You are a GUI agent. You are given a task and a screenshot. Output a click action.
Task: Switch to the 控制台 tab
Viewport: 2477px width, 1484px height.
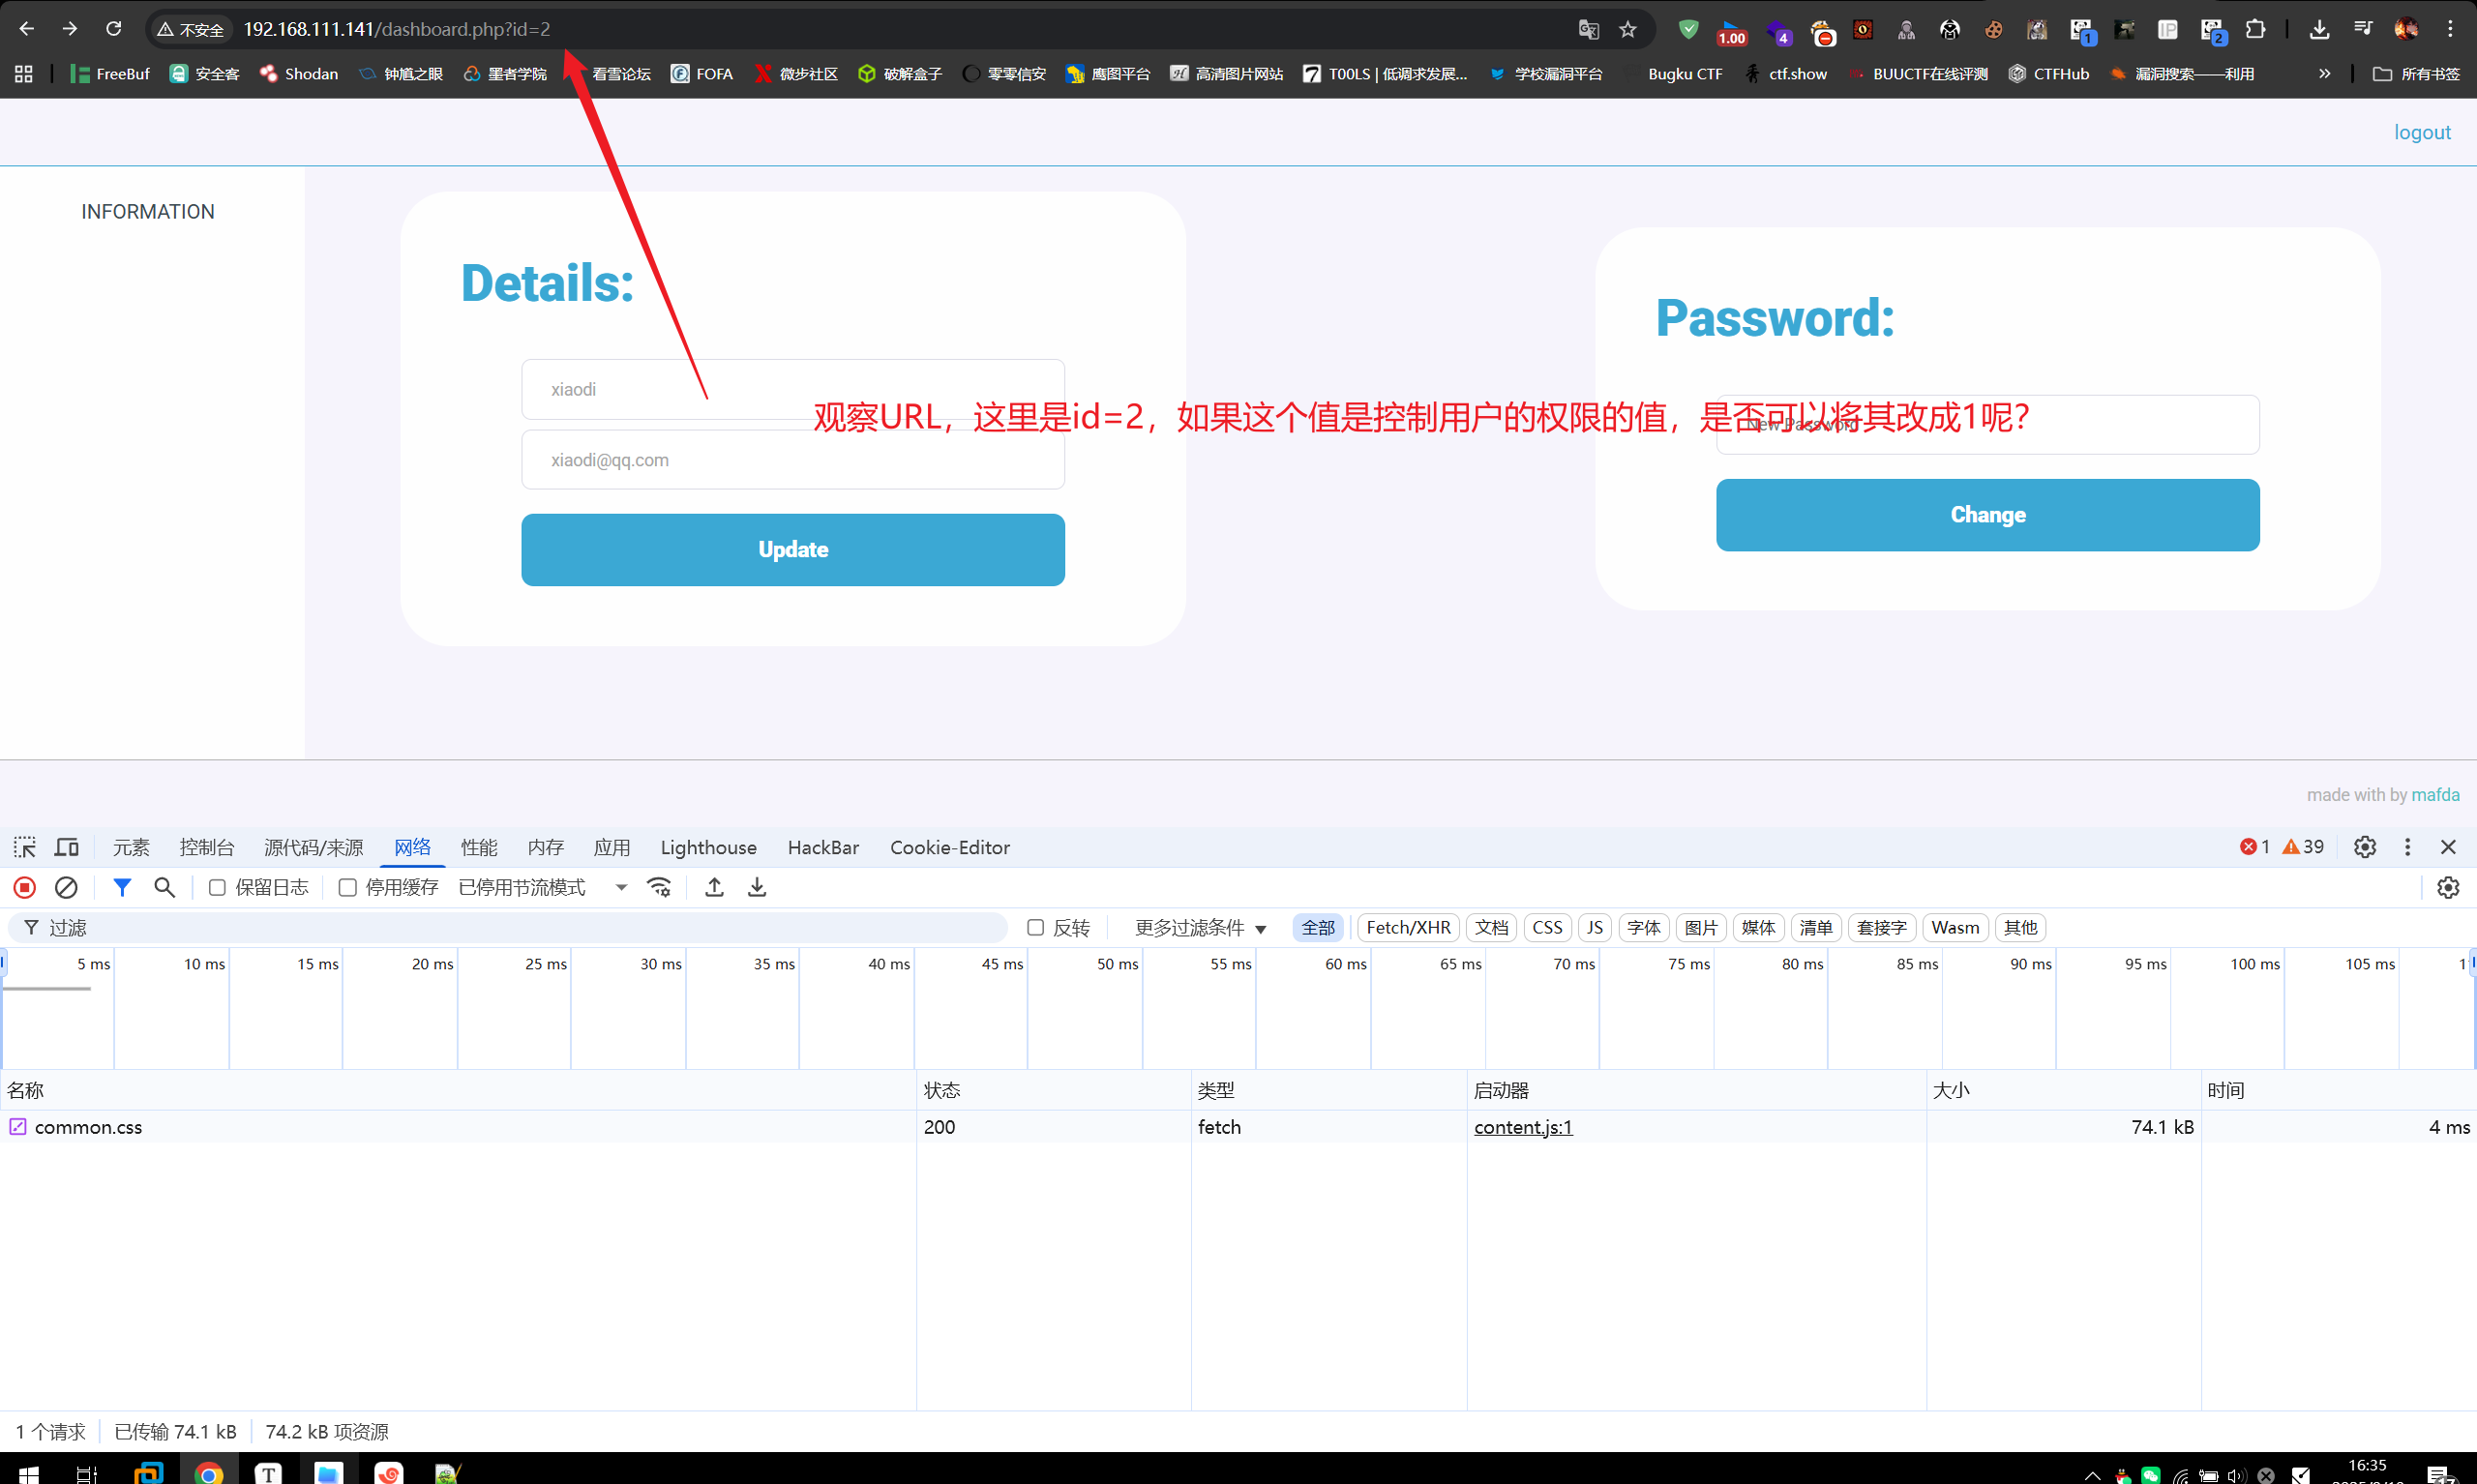207,847
